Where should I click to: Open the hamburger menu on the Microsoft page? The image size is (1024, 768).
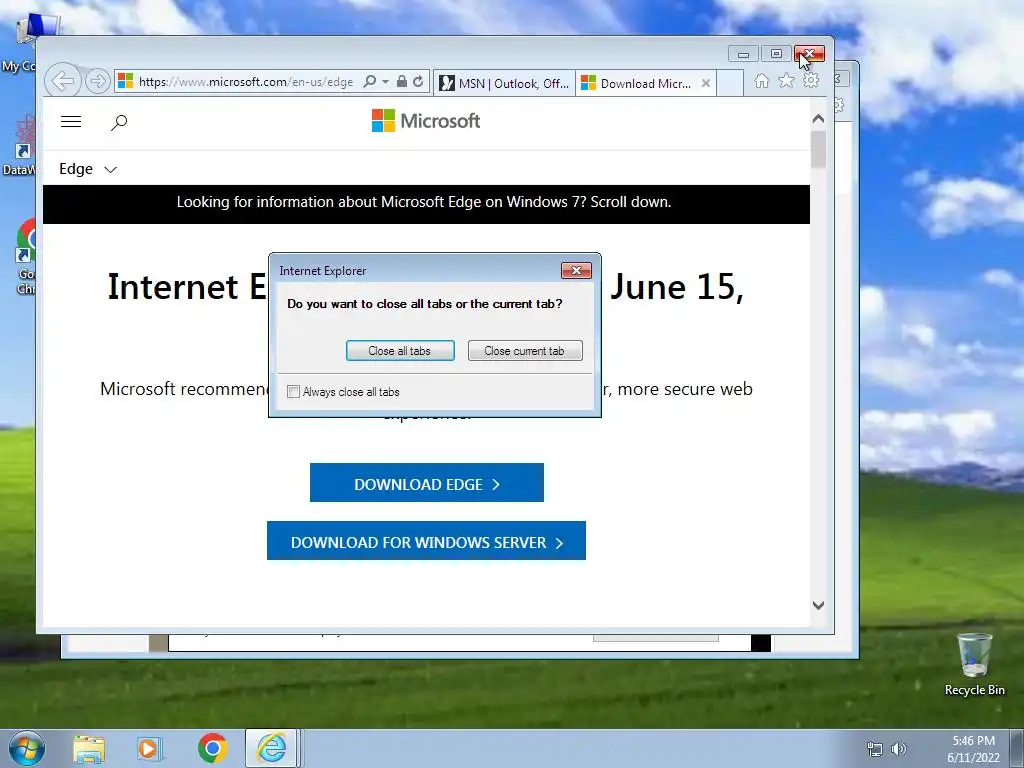point(71,121)
